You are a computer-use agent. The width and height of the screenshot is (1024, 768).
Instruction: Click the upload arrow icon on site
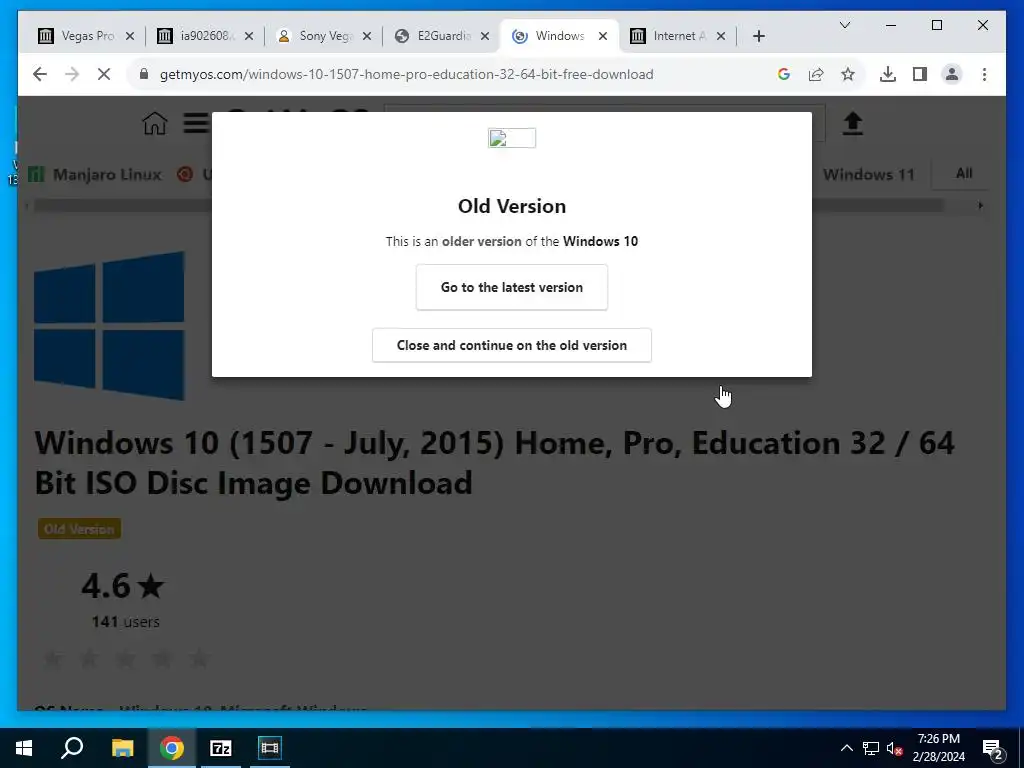[852, 123]
